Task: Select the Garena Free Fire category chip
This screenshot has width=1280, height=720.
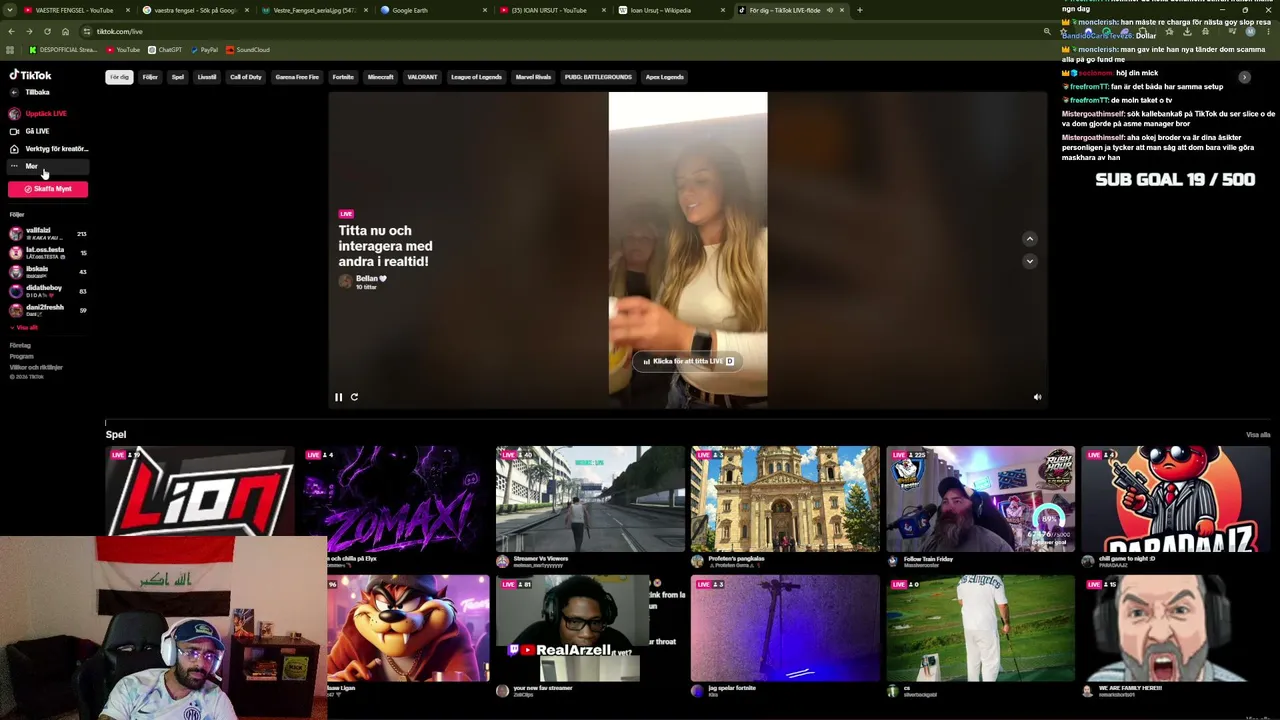Action: [x=297, y=77]
